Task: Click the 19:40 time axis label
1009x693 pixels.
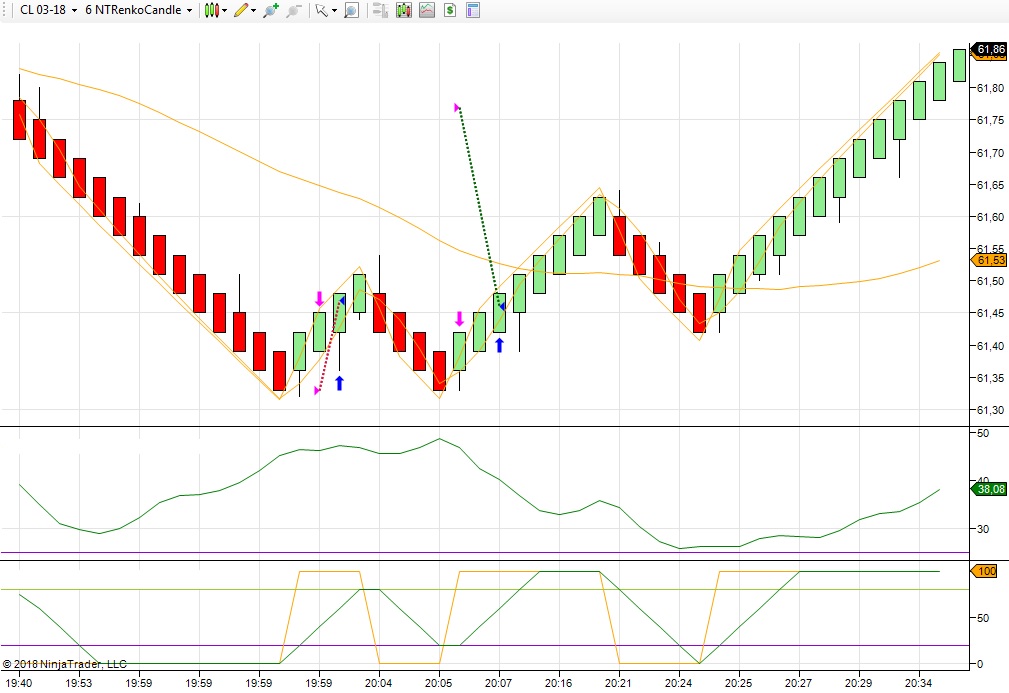Action: click(x=18, y=683)
